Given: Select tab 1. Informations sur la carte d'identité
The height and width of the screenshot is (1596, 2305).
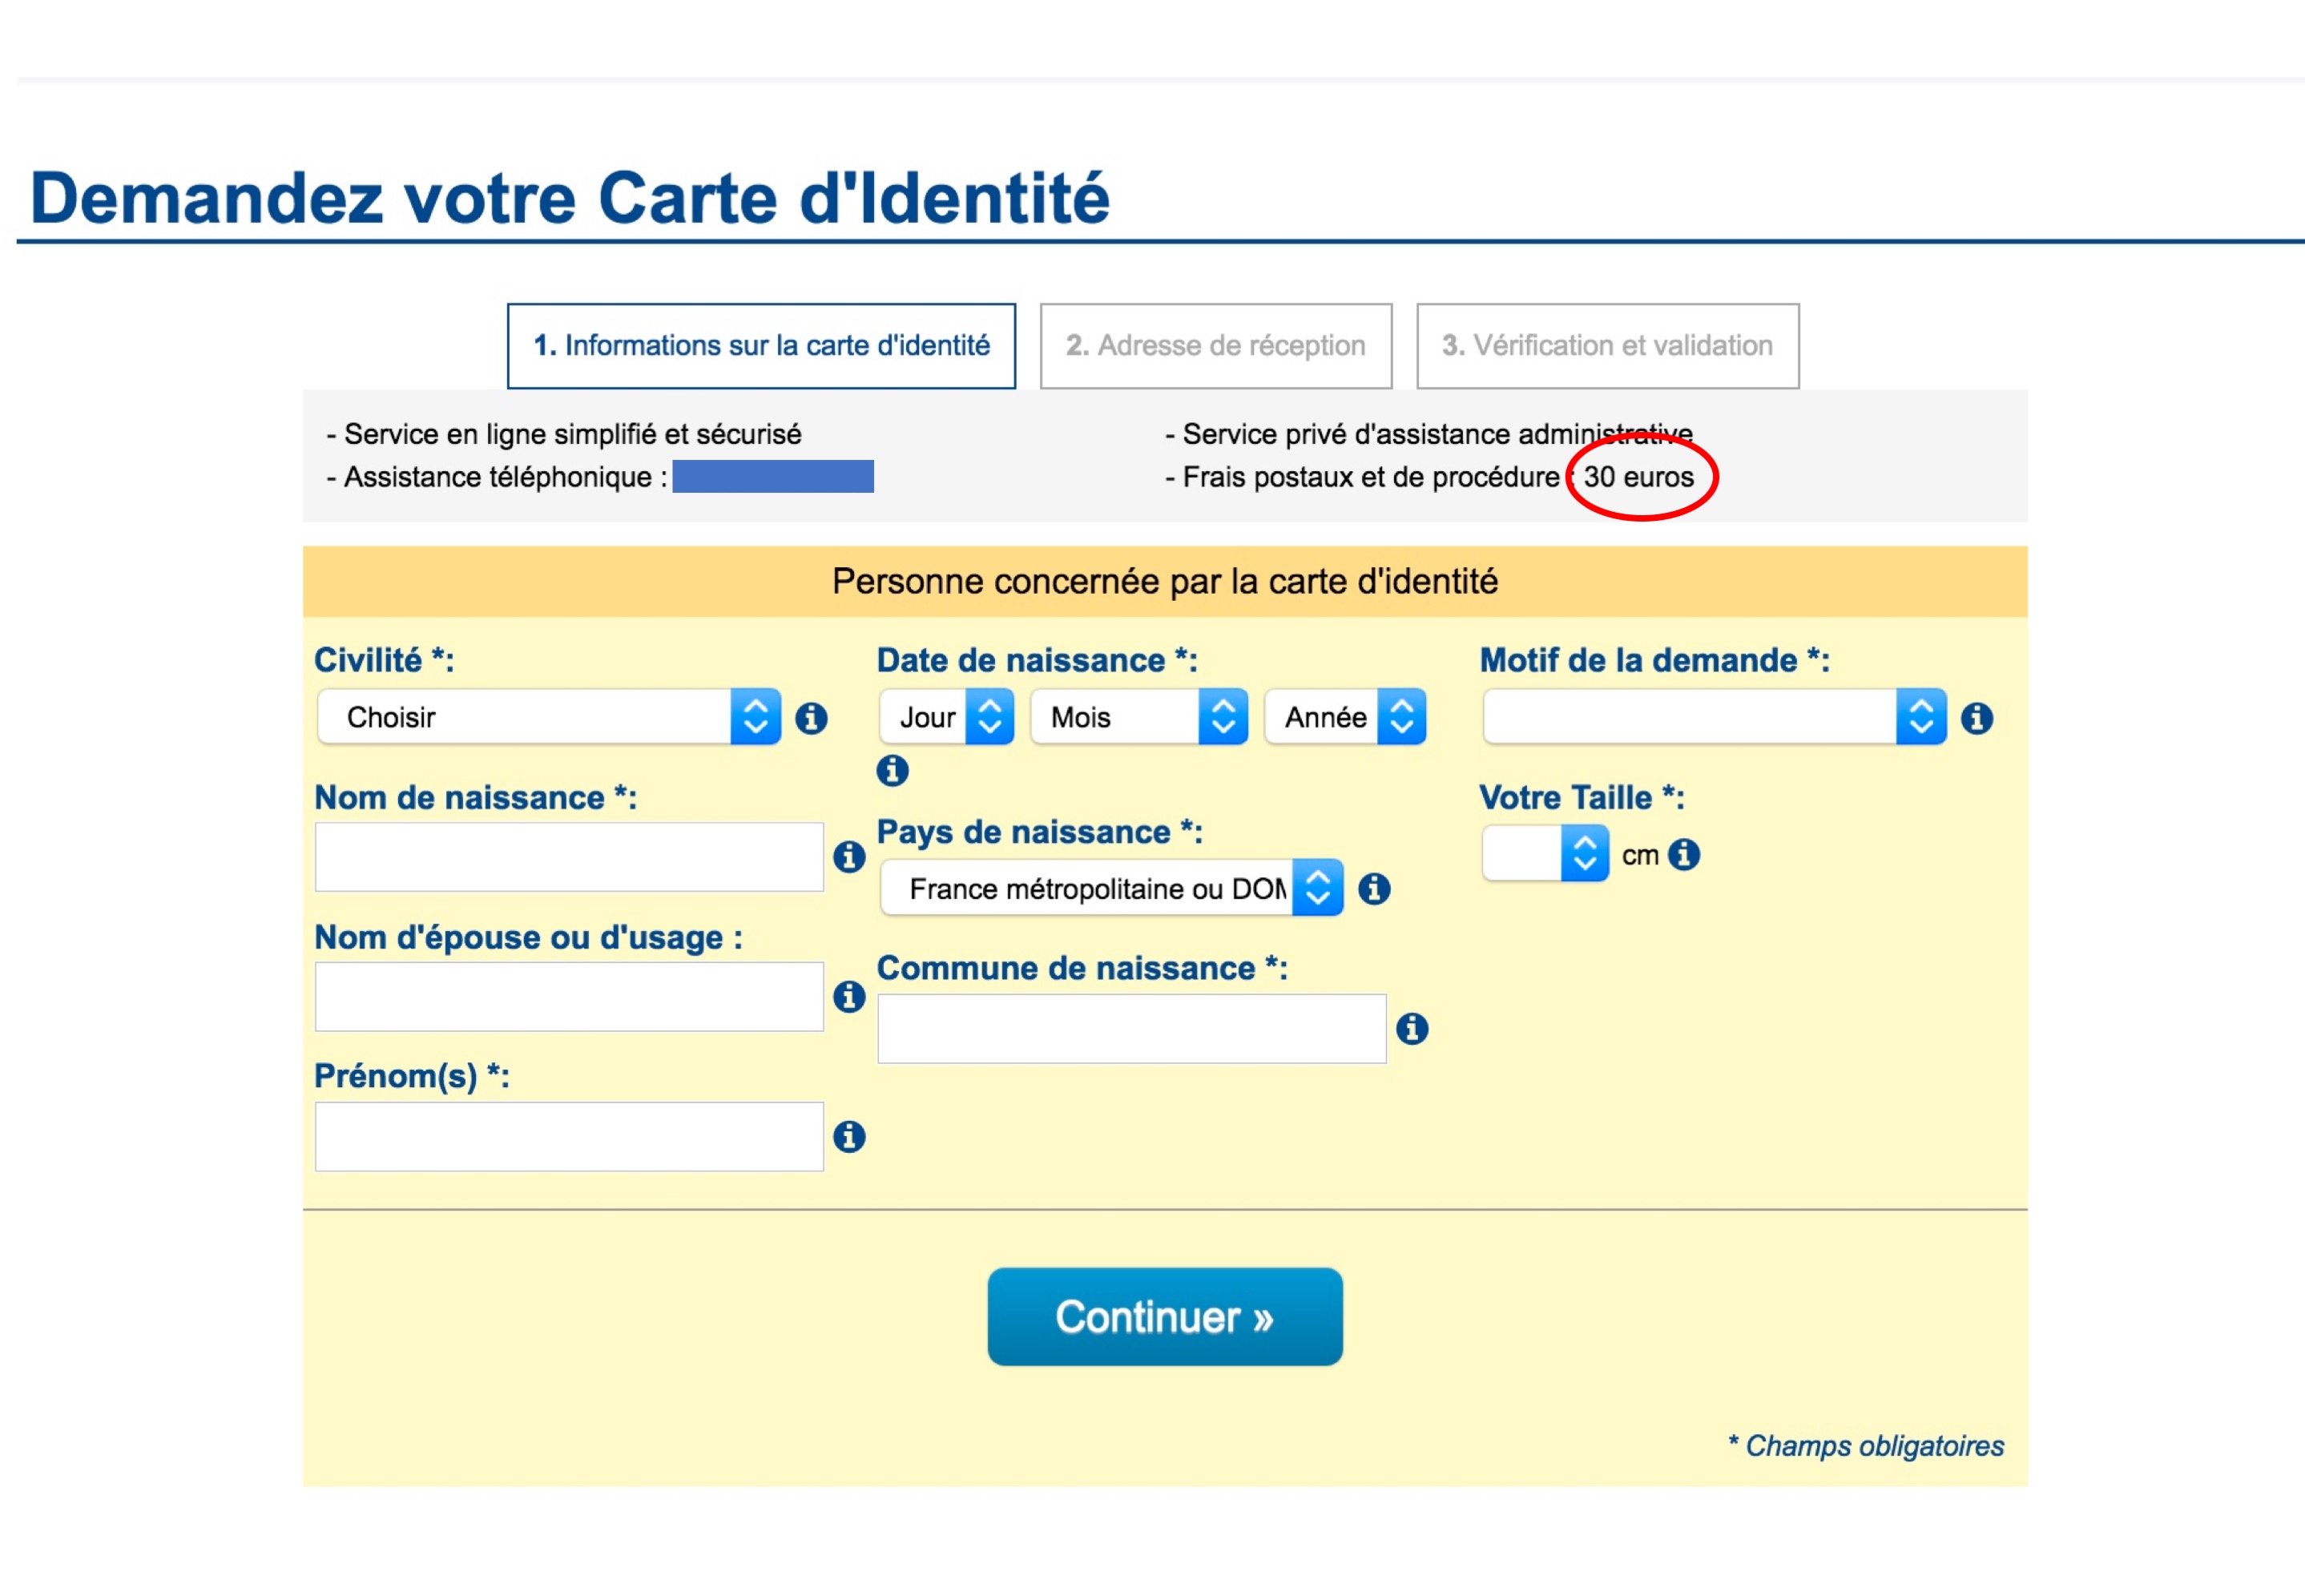Looking at the screenshot, I should tap(761, 346).
